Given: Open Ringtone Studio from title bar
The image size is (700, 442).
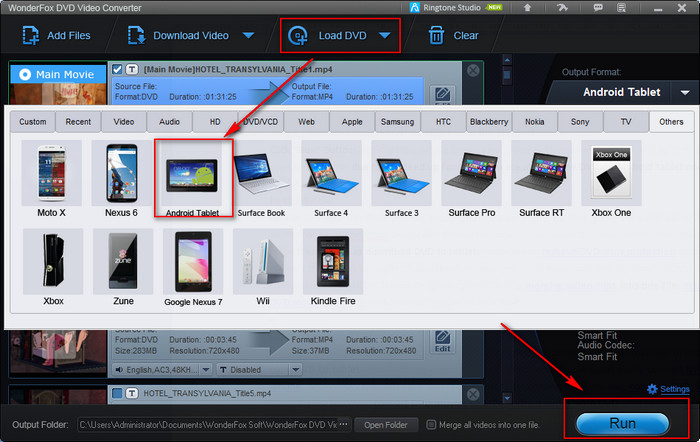Looking at the screenshot, I should click(x=456, y=8).
